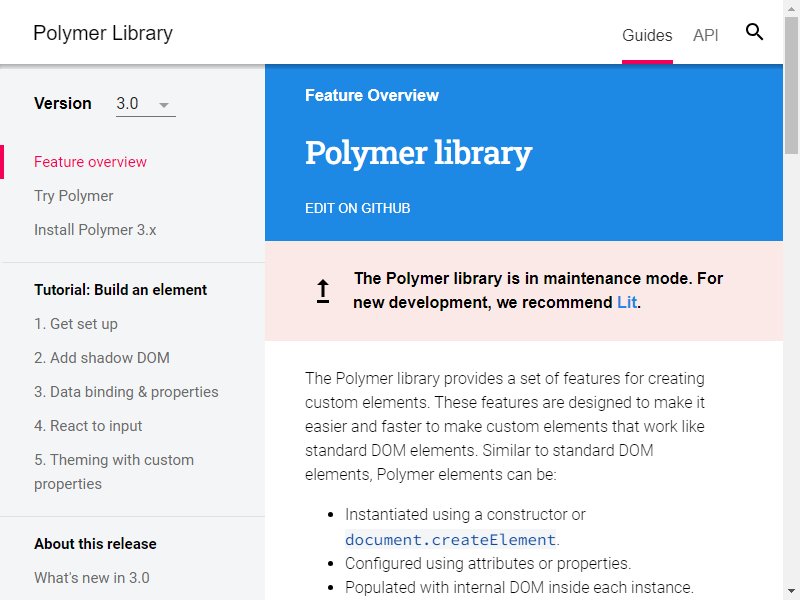Open 4. React to input
The image size is (800, 600).
pyautogui.click(x=88, y=426)
